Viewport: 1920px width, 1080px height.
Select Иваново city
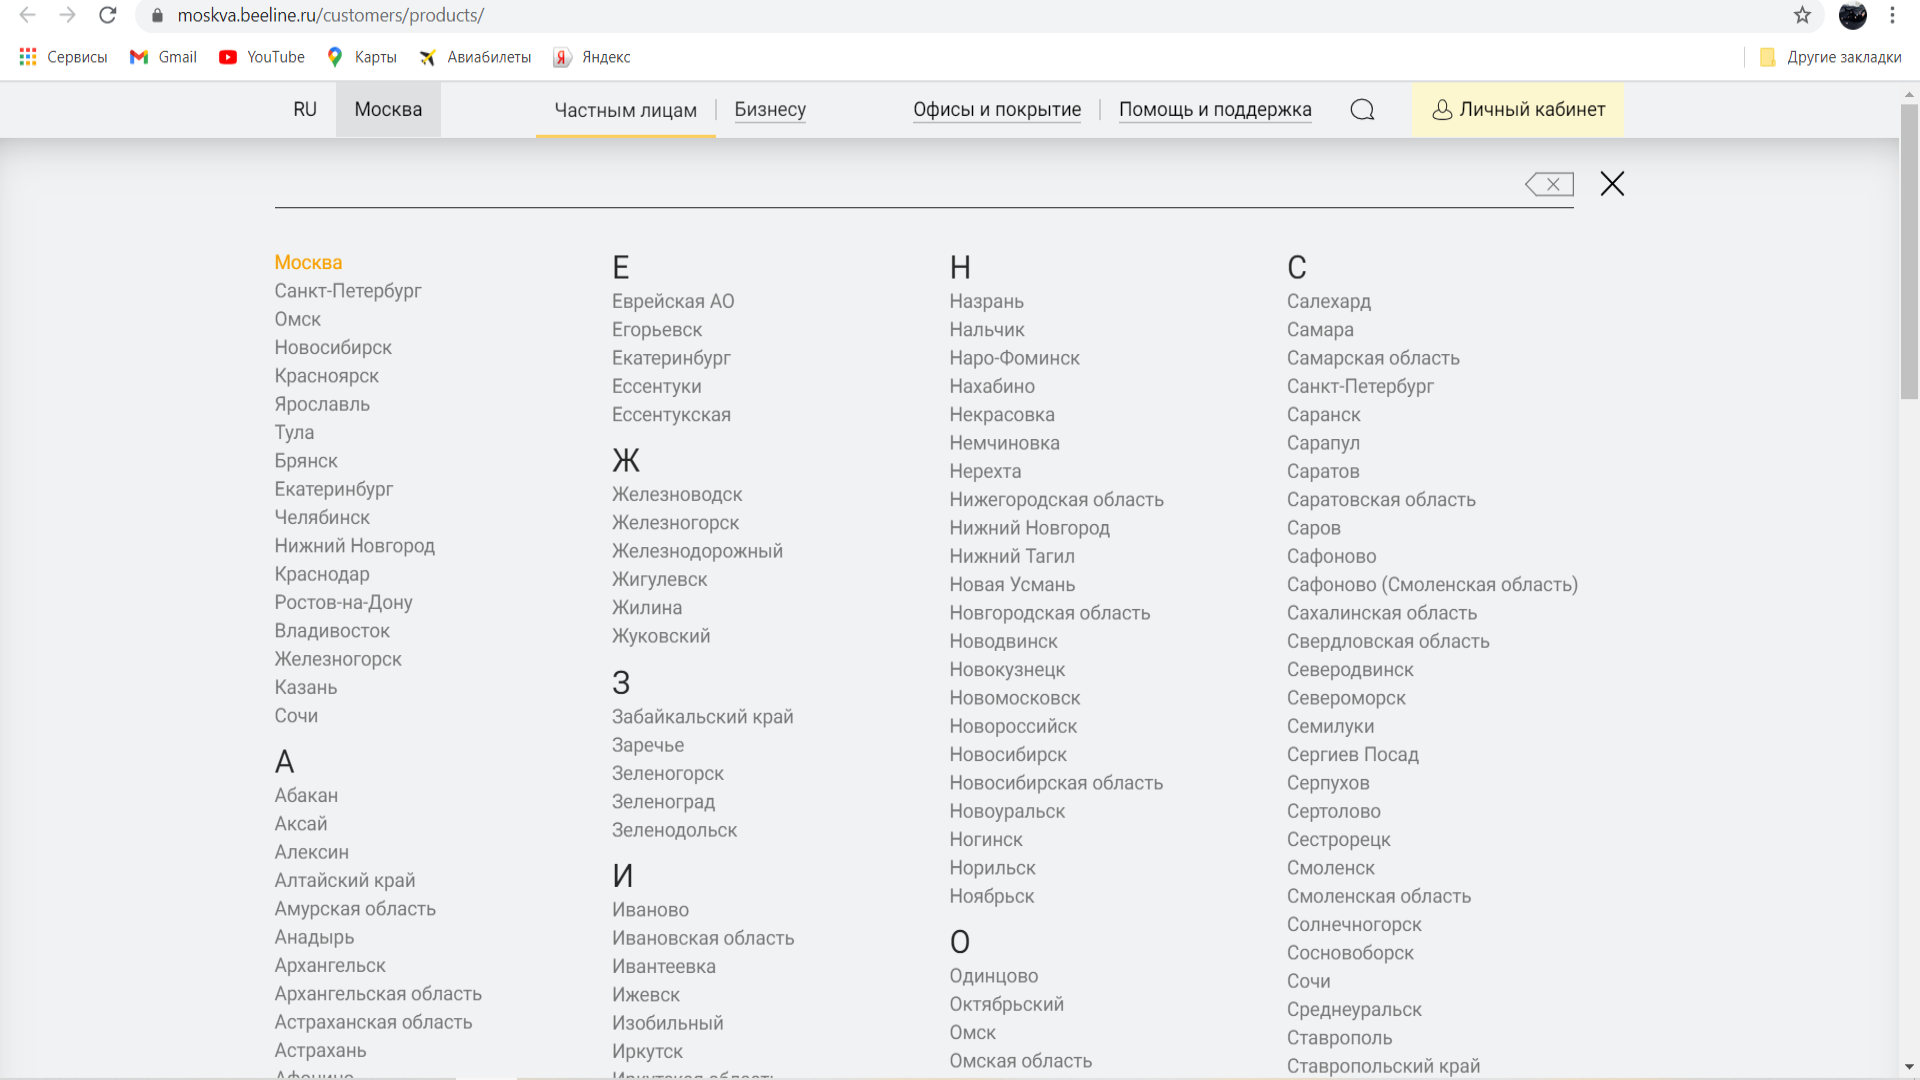(x=650, y=910)
